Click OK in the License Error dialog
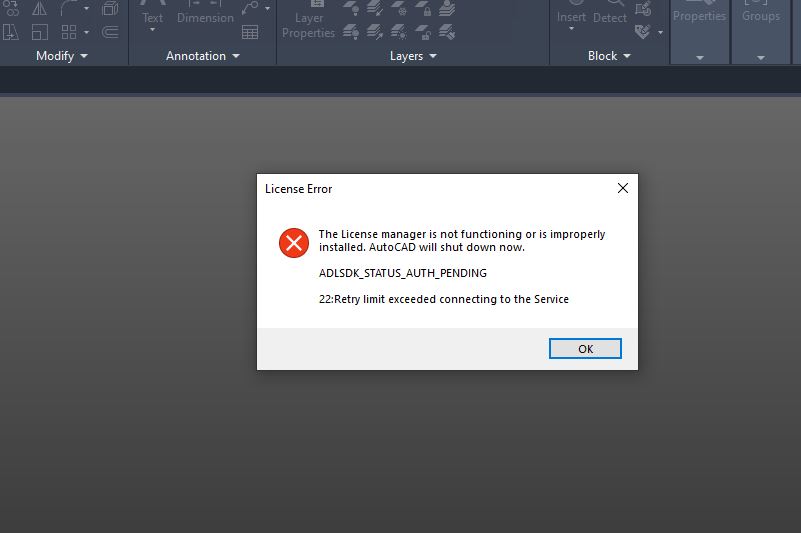 tap(585, 349)
